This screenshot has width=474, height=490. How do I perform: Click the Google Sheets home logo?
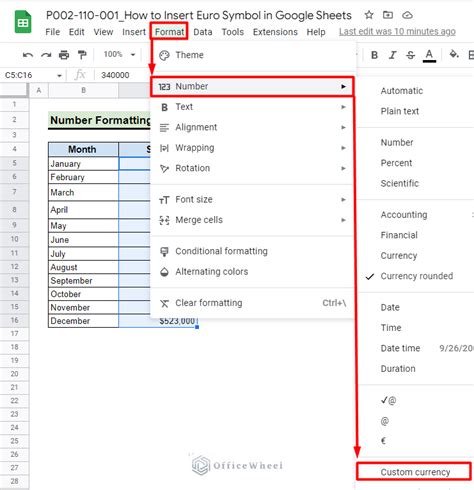pyautogui.click(x=23, y=22)
